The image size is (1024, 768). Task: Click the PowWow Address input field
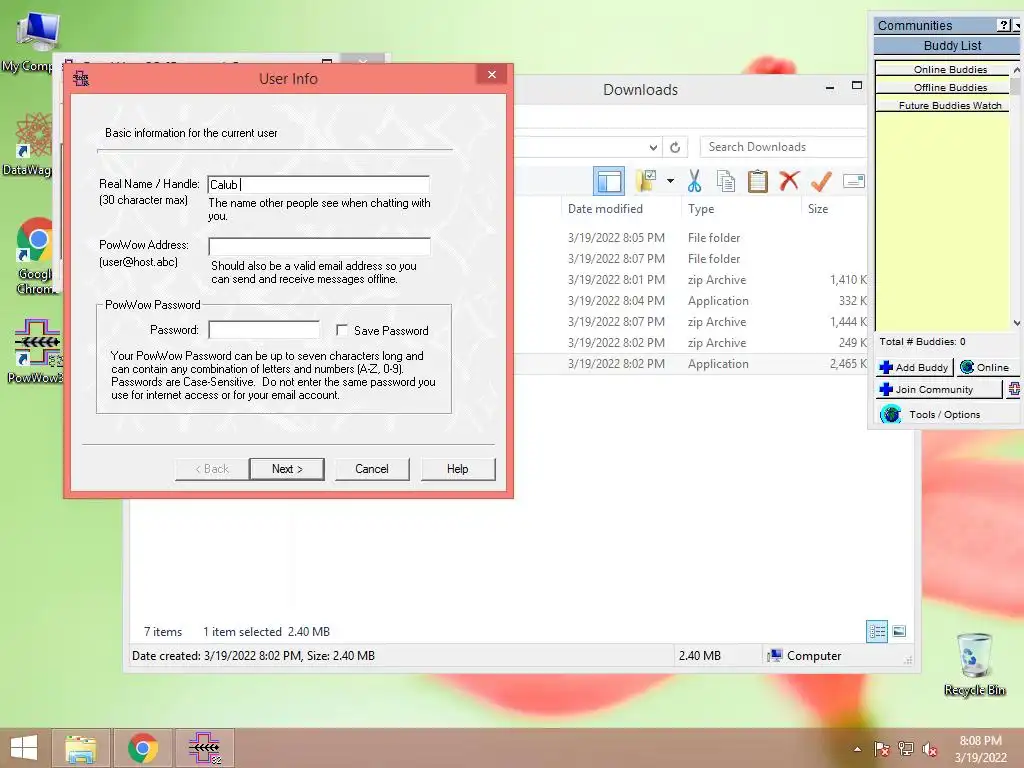tap(319, 246)
